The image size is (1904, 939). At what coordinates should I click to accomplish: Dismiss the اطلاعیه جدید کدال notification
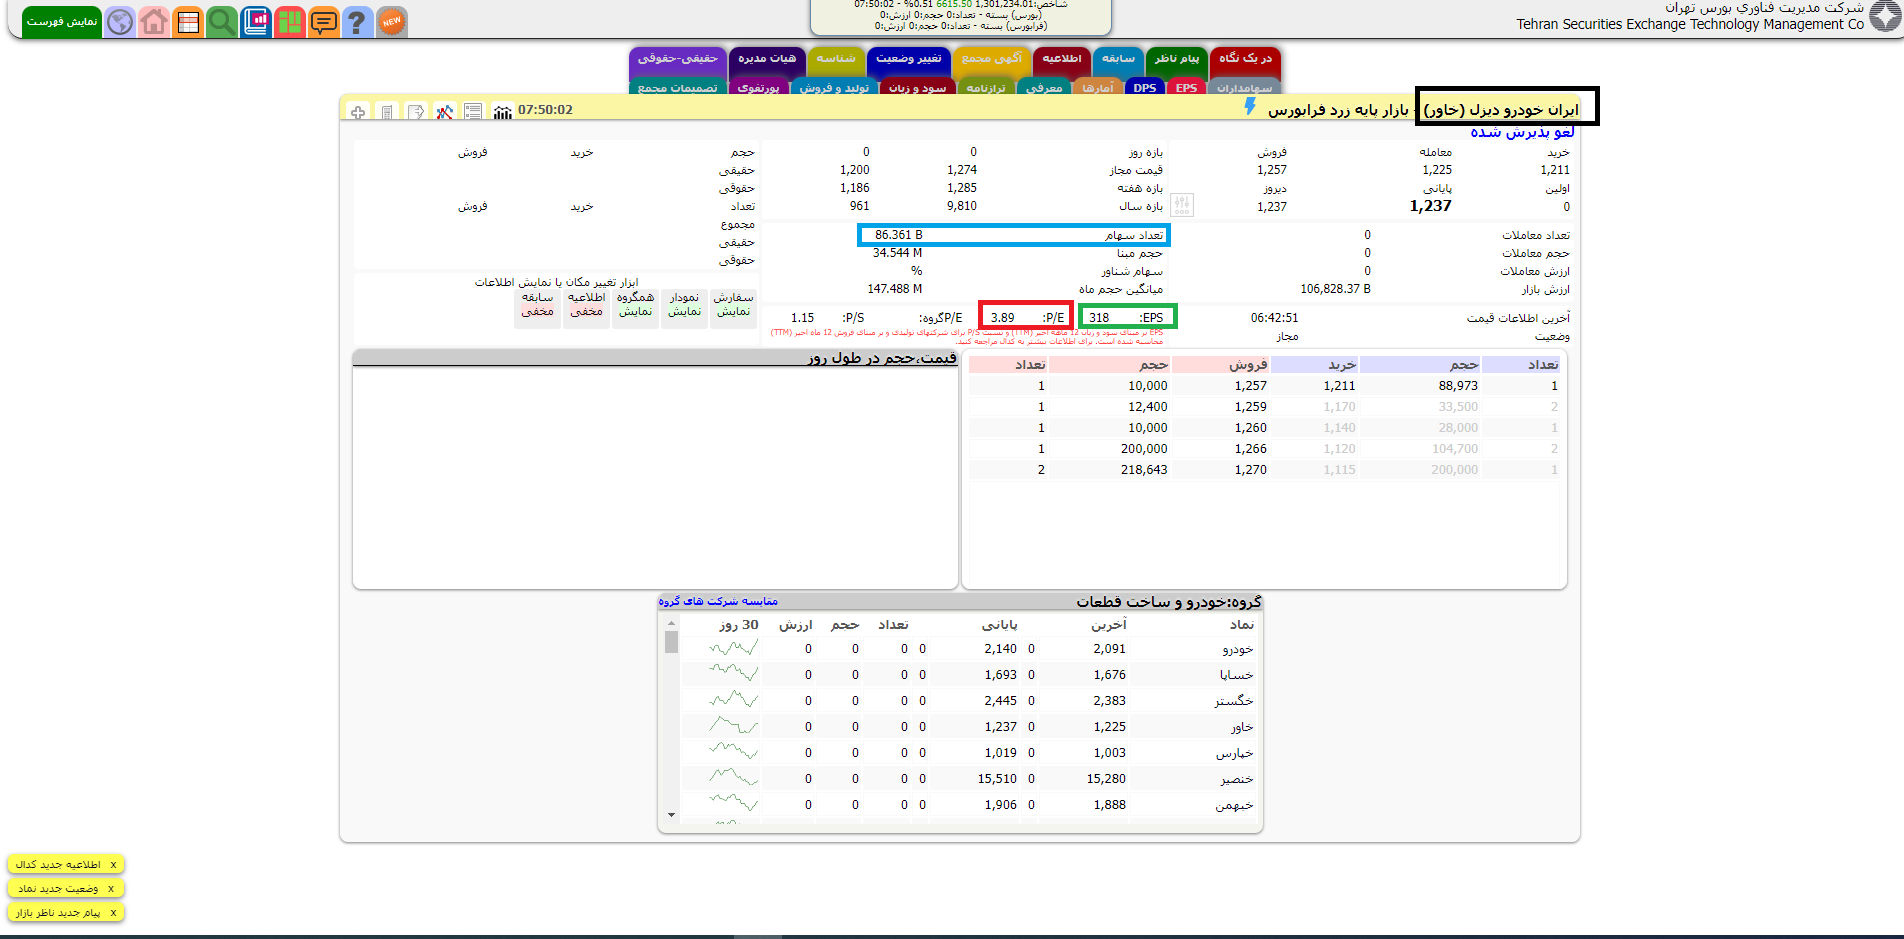coord(113,864)
